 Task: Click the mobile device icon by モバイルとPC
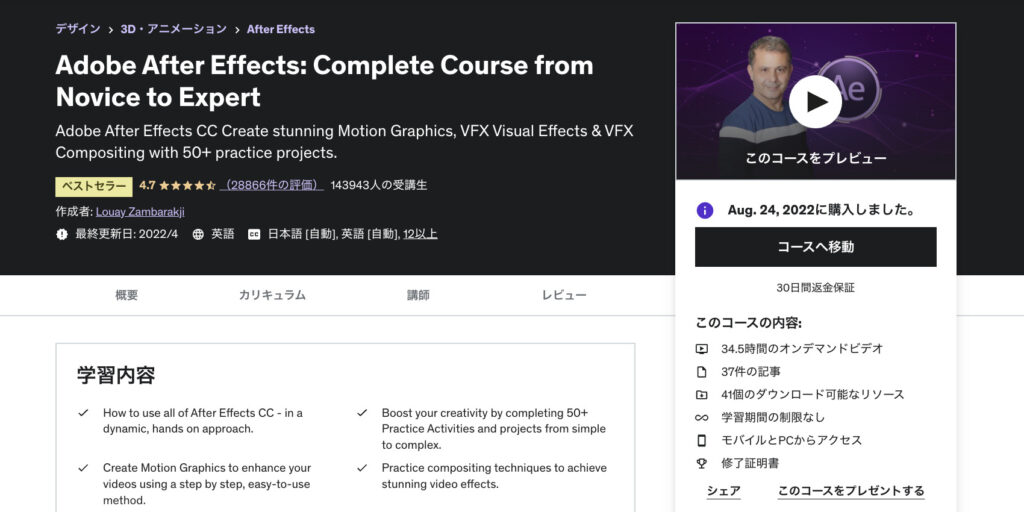coord(701,440)
